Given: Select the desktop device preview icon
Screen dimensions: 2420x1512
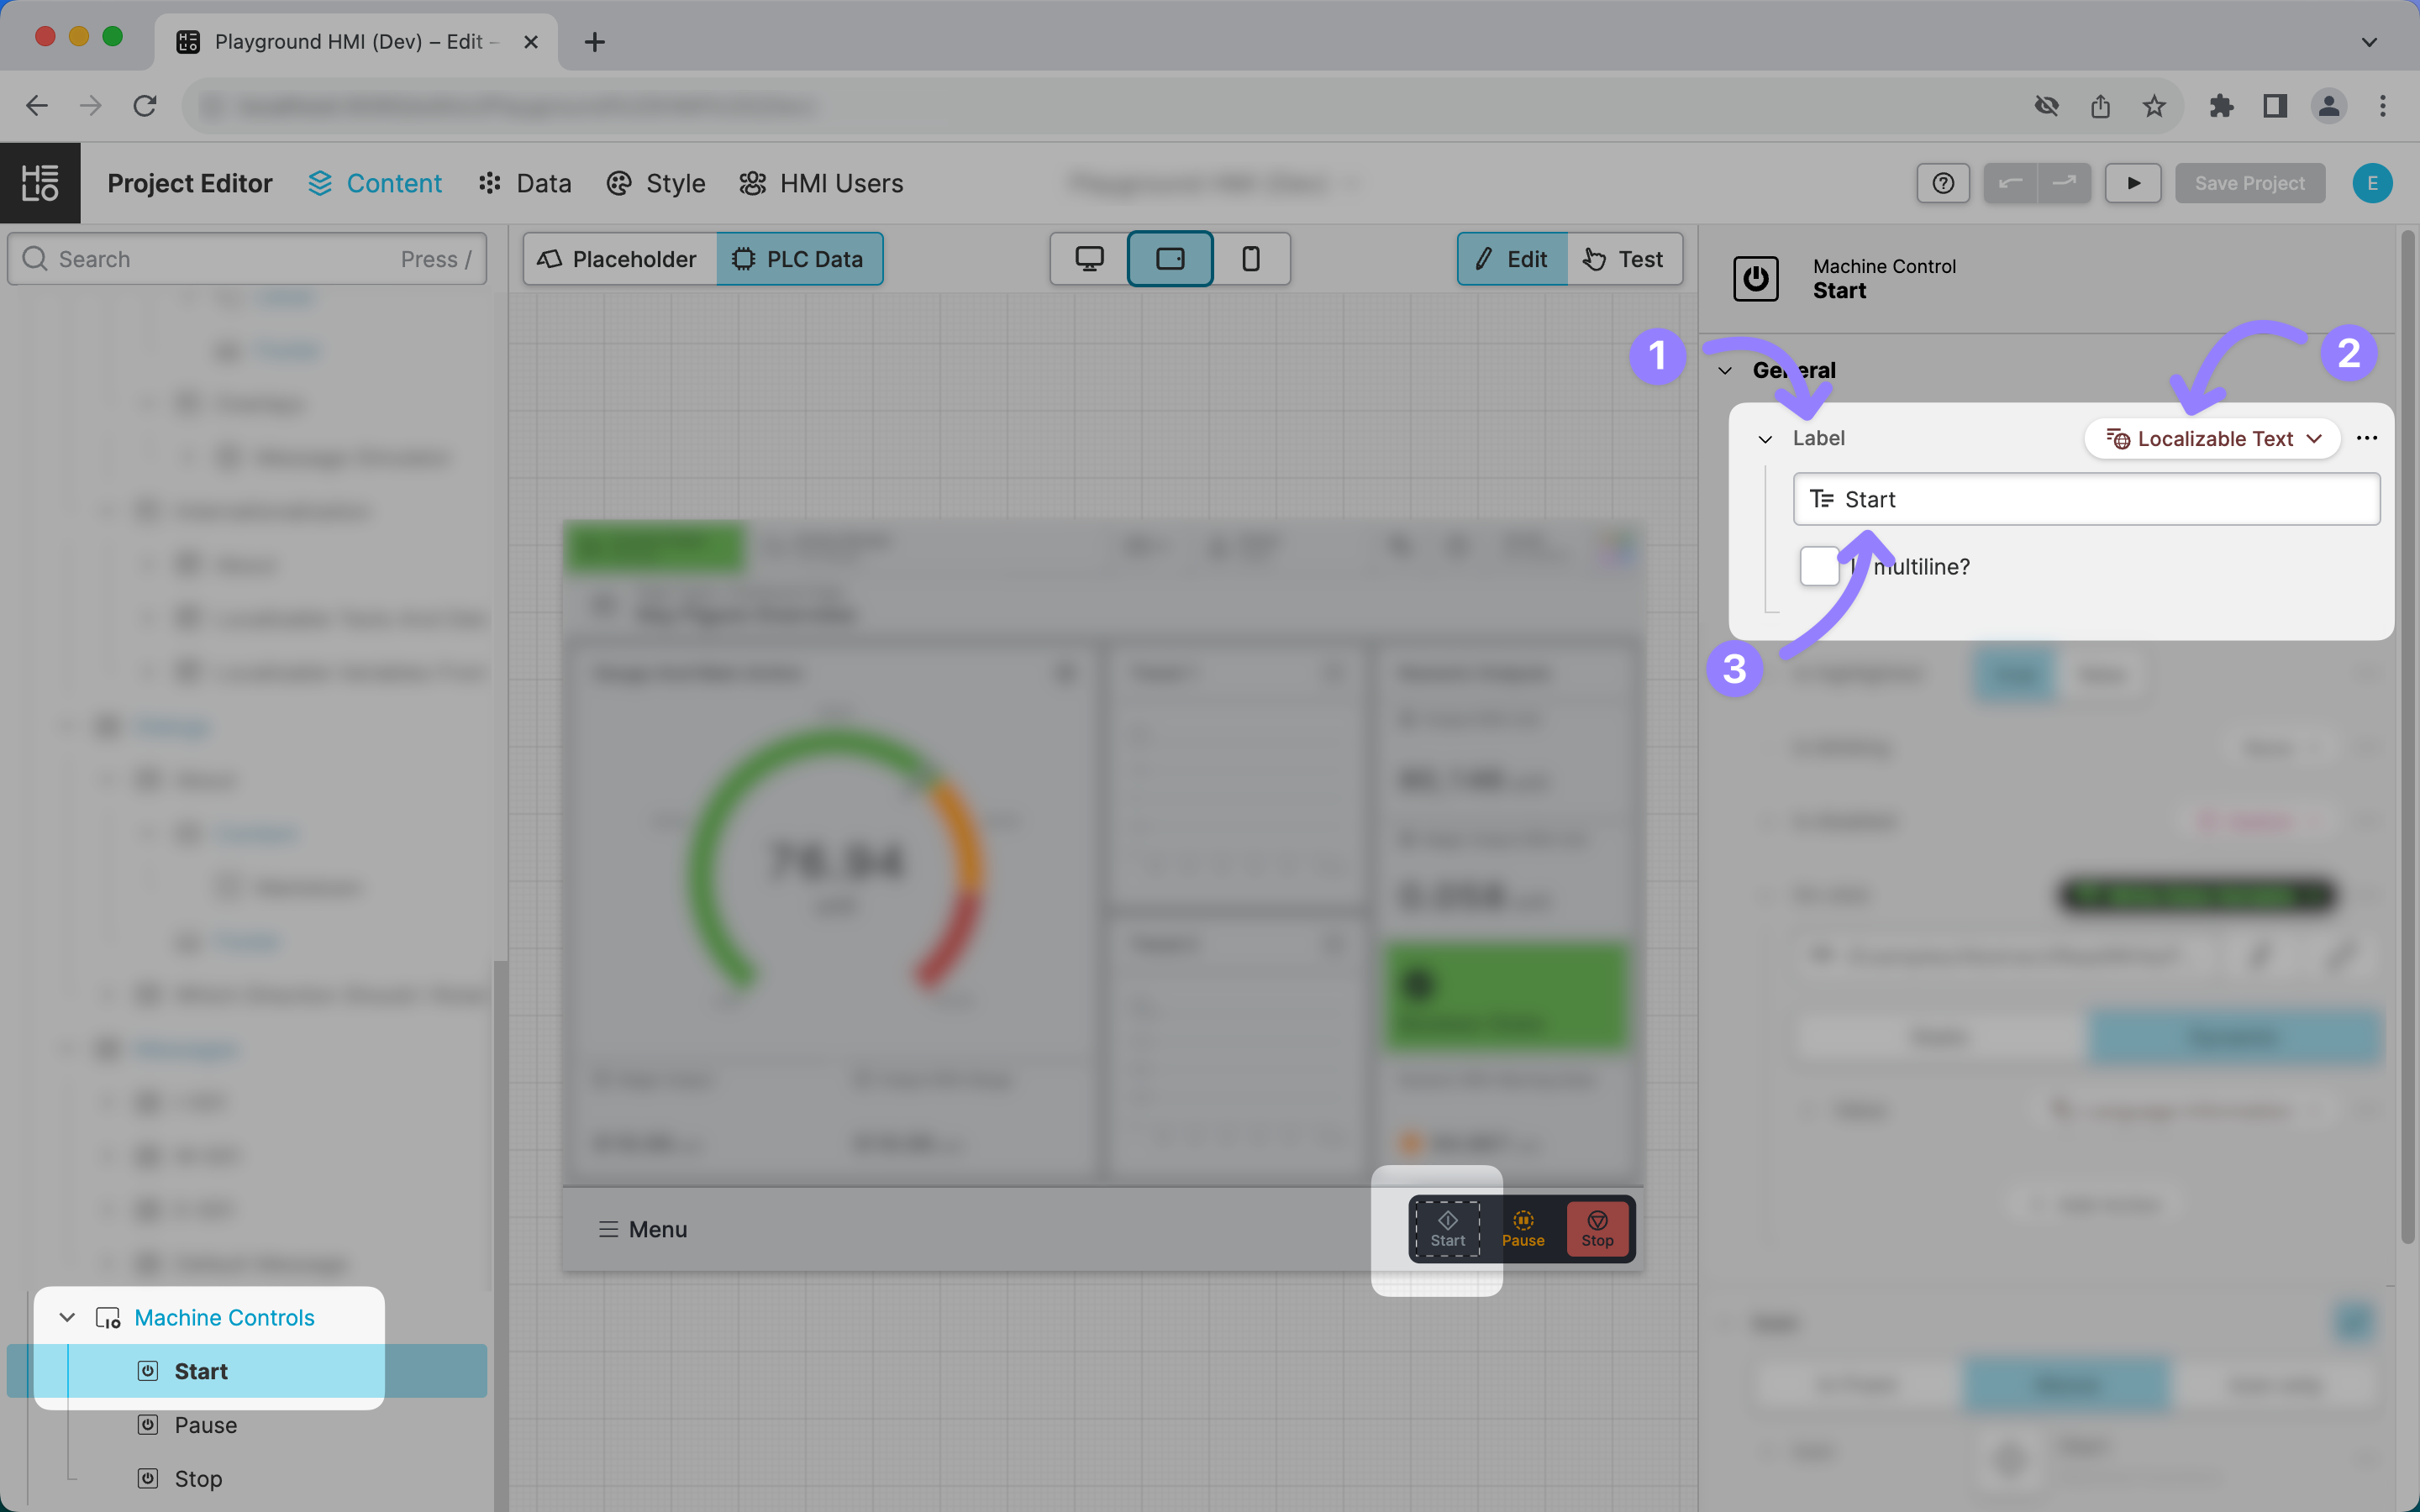Looking at the screenshot, I should point(1089,259).
